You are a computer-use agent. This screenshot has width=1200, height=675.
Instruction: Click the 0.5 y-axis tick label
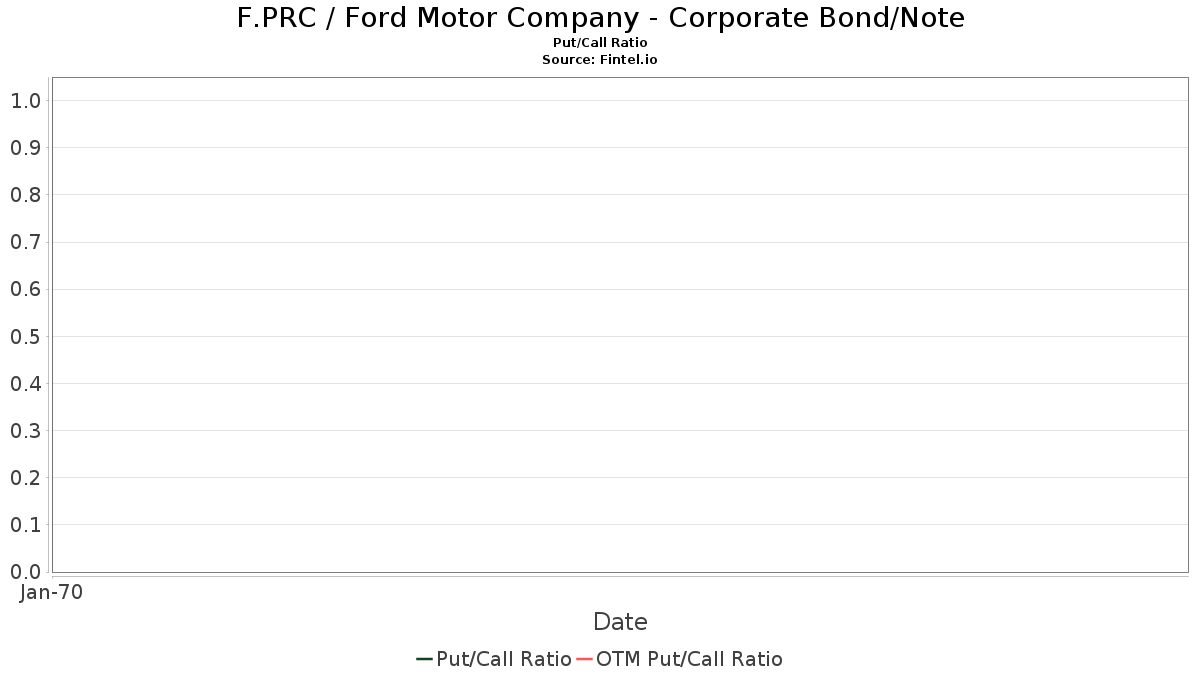tap(25, 336)
